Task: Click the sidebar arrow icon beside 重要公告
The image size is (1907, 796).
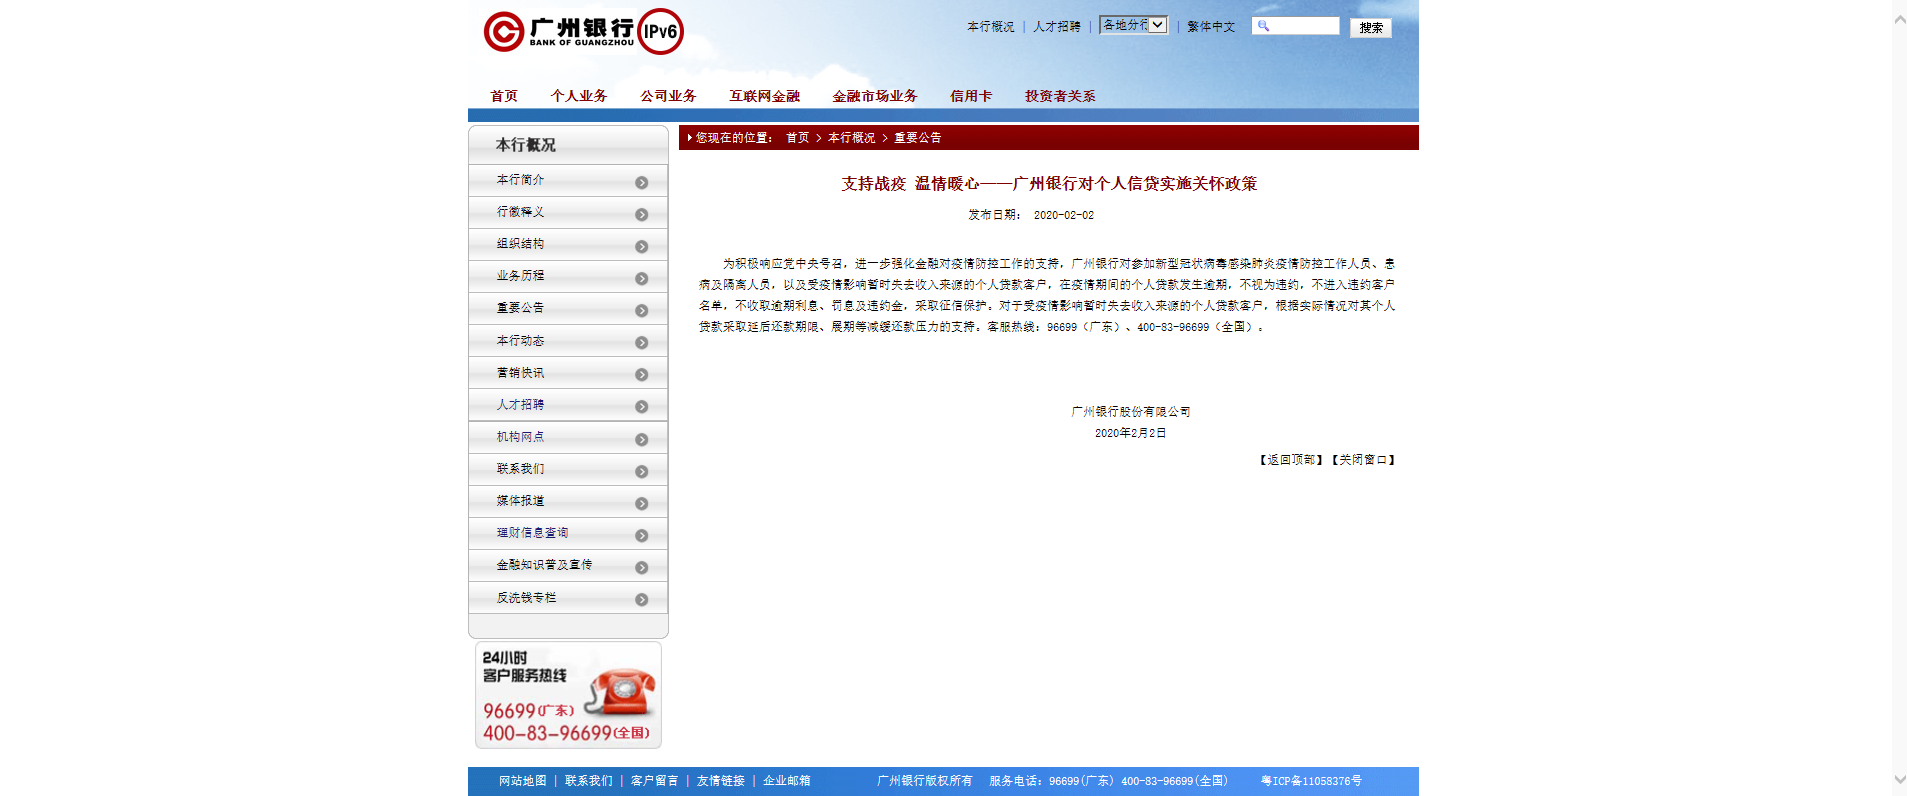Action: pos(642,311)
